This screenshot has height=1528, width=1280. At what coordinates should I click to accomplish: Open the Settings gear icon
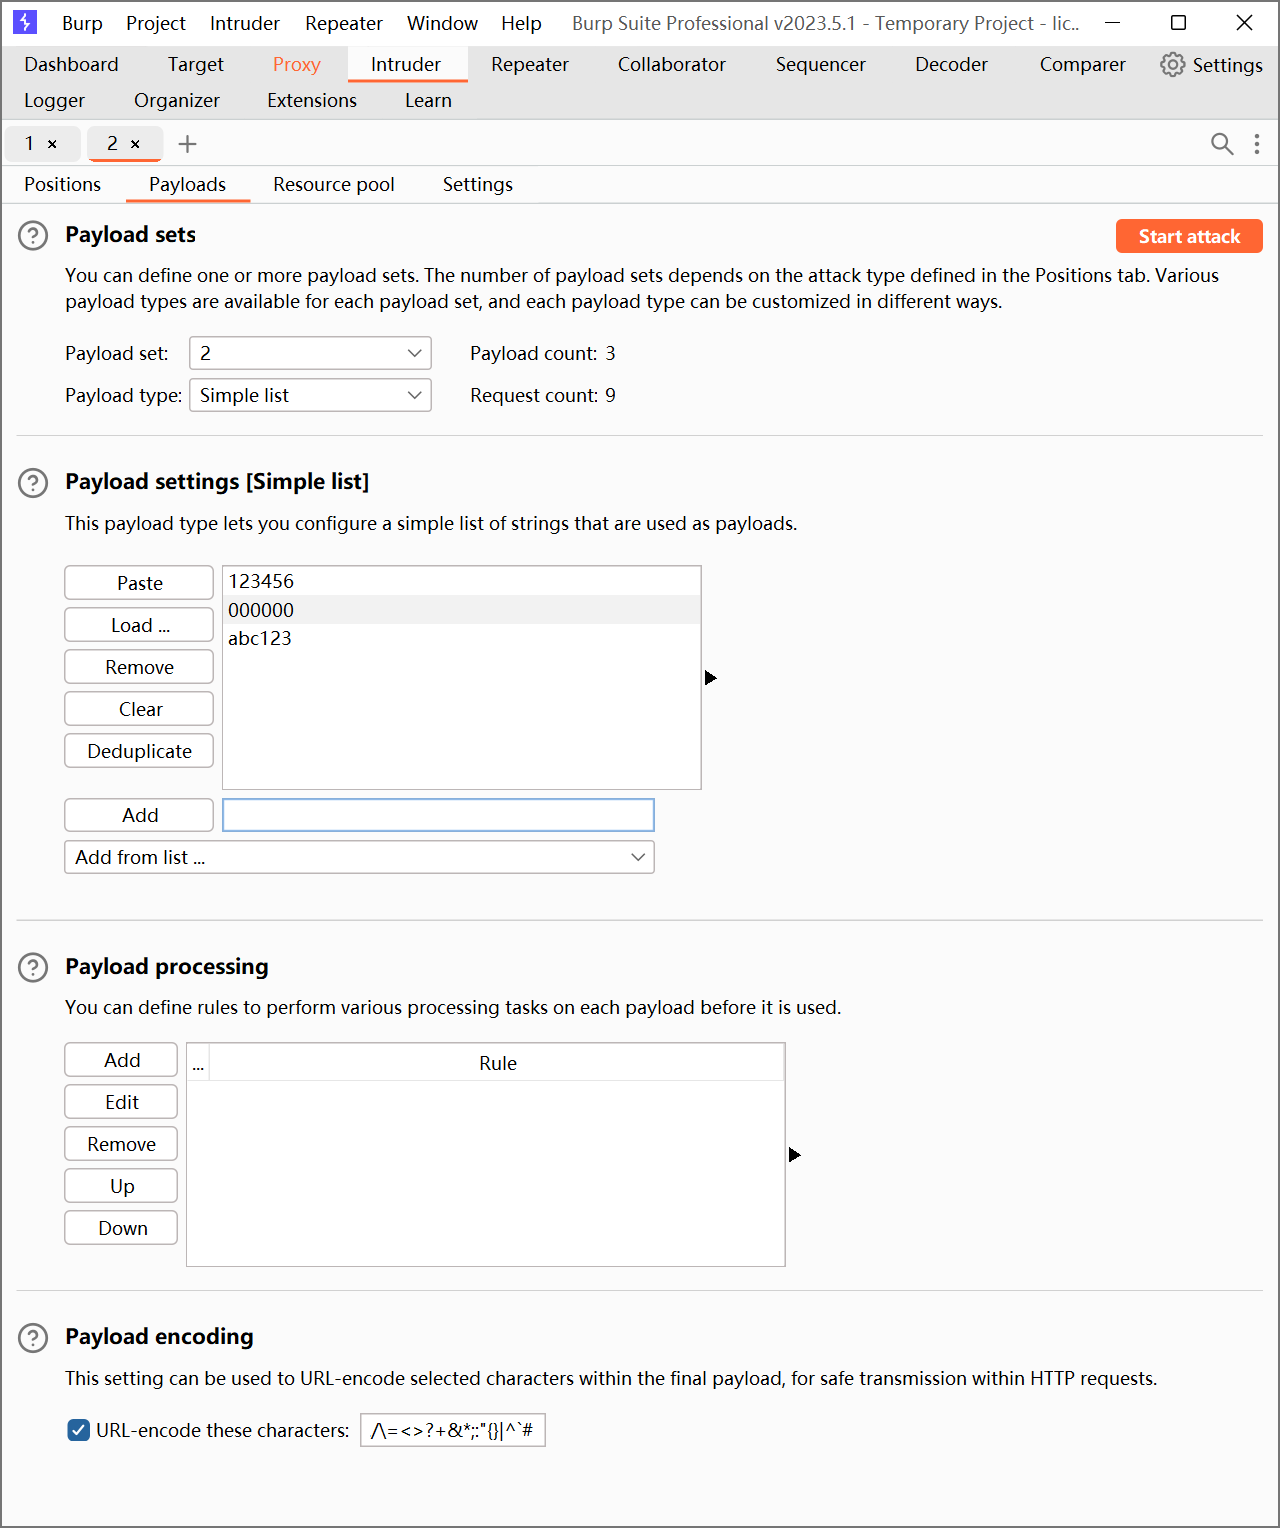pos(1172,65)
